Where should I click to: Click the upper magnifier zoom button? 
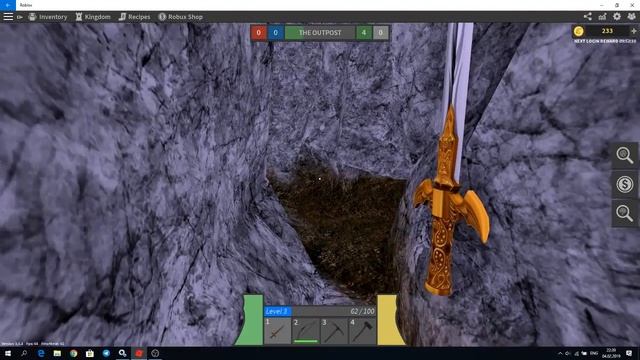[625, 155]
